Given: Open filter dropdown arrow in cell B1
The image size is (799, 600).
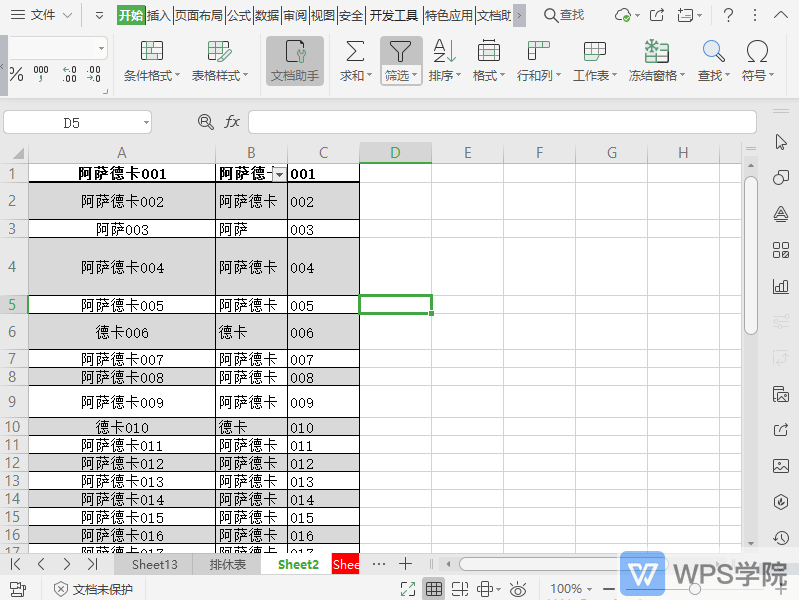Looking at the screenshot, I should coord(279,174).
